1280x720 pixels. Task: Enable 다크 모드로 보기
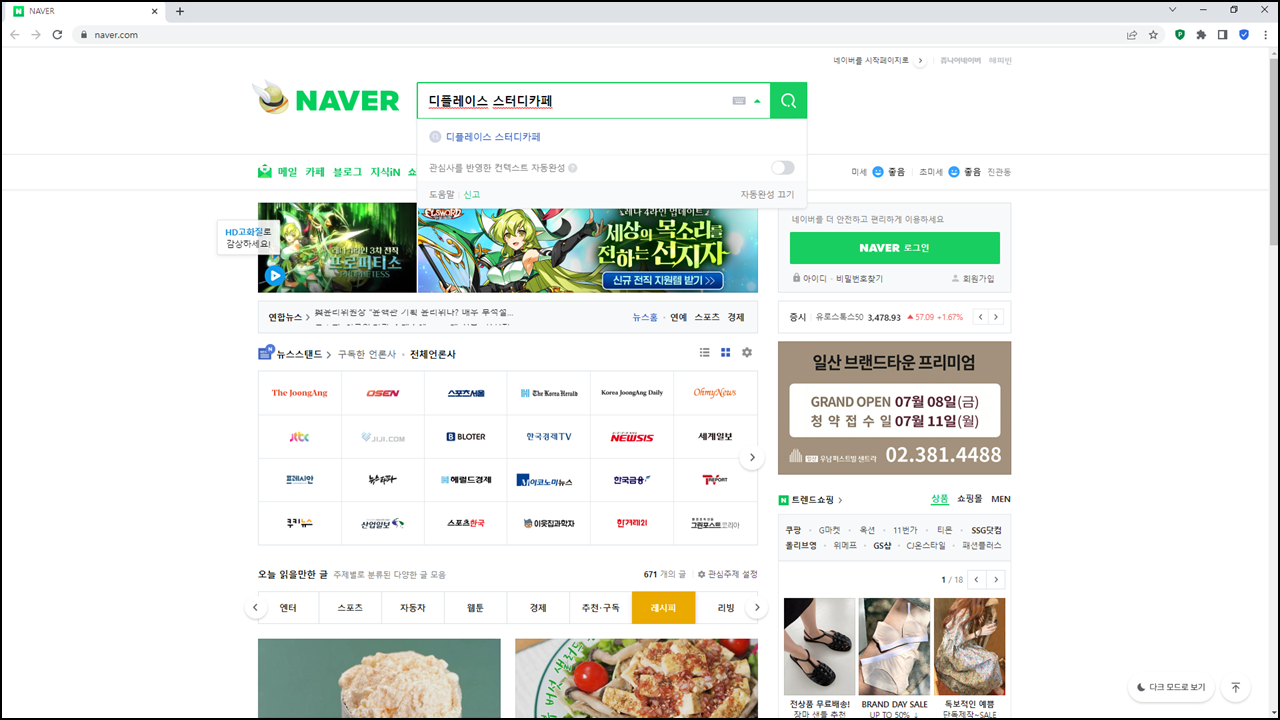coord(1171,688)
